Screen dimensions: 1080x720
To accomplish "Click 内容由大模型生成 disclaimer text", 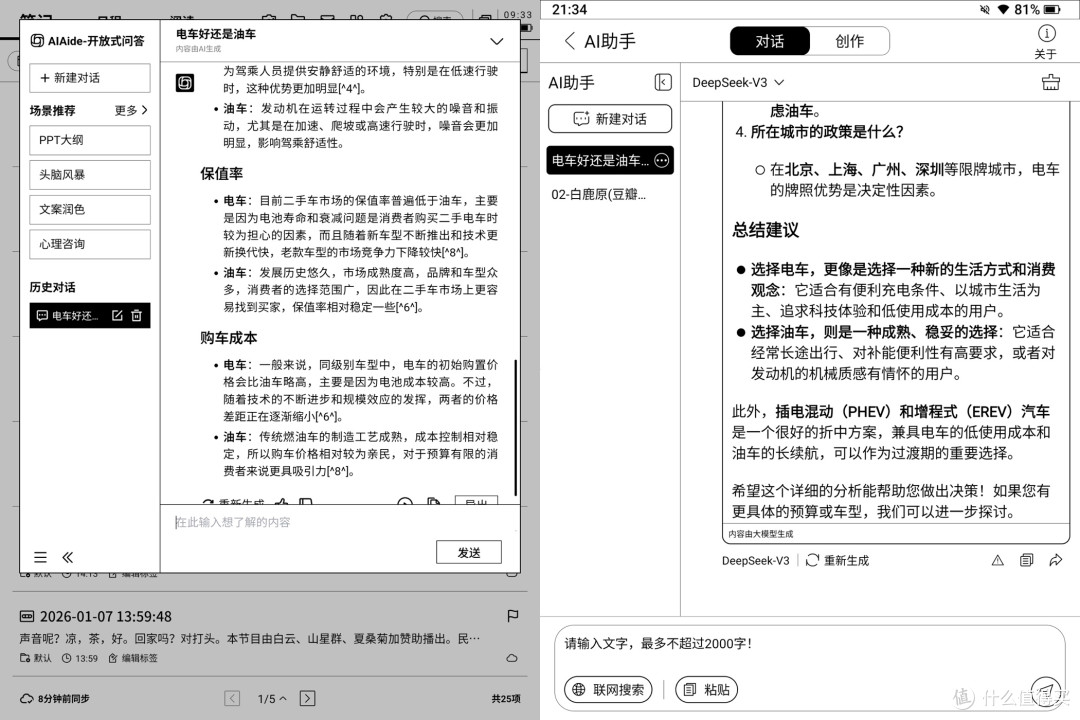I will (760, 534).
